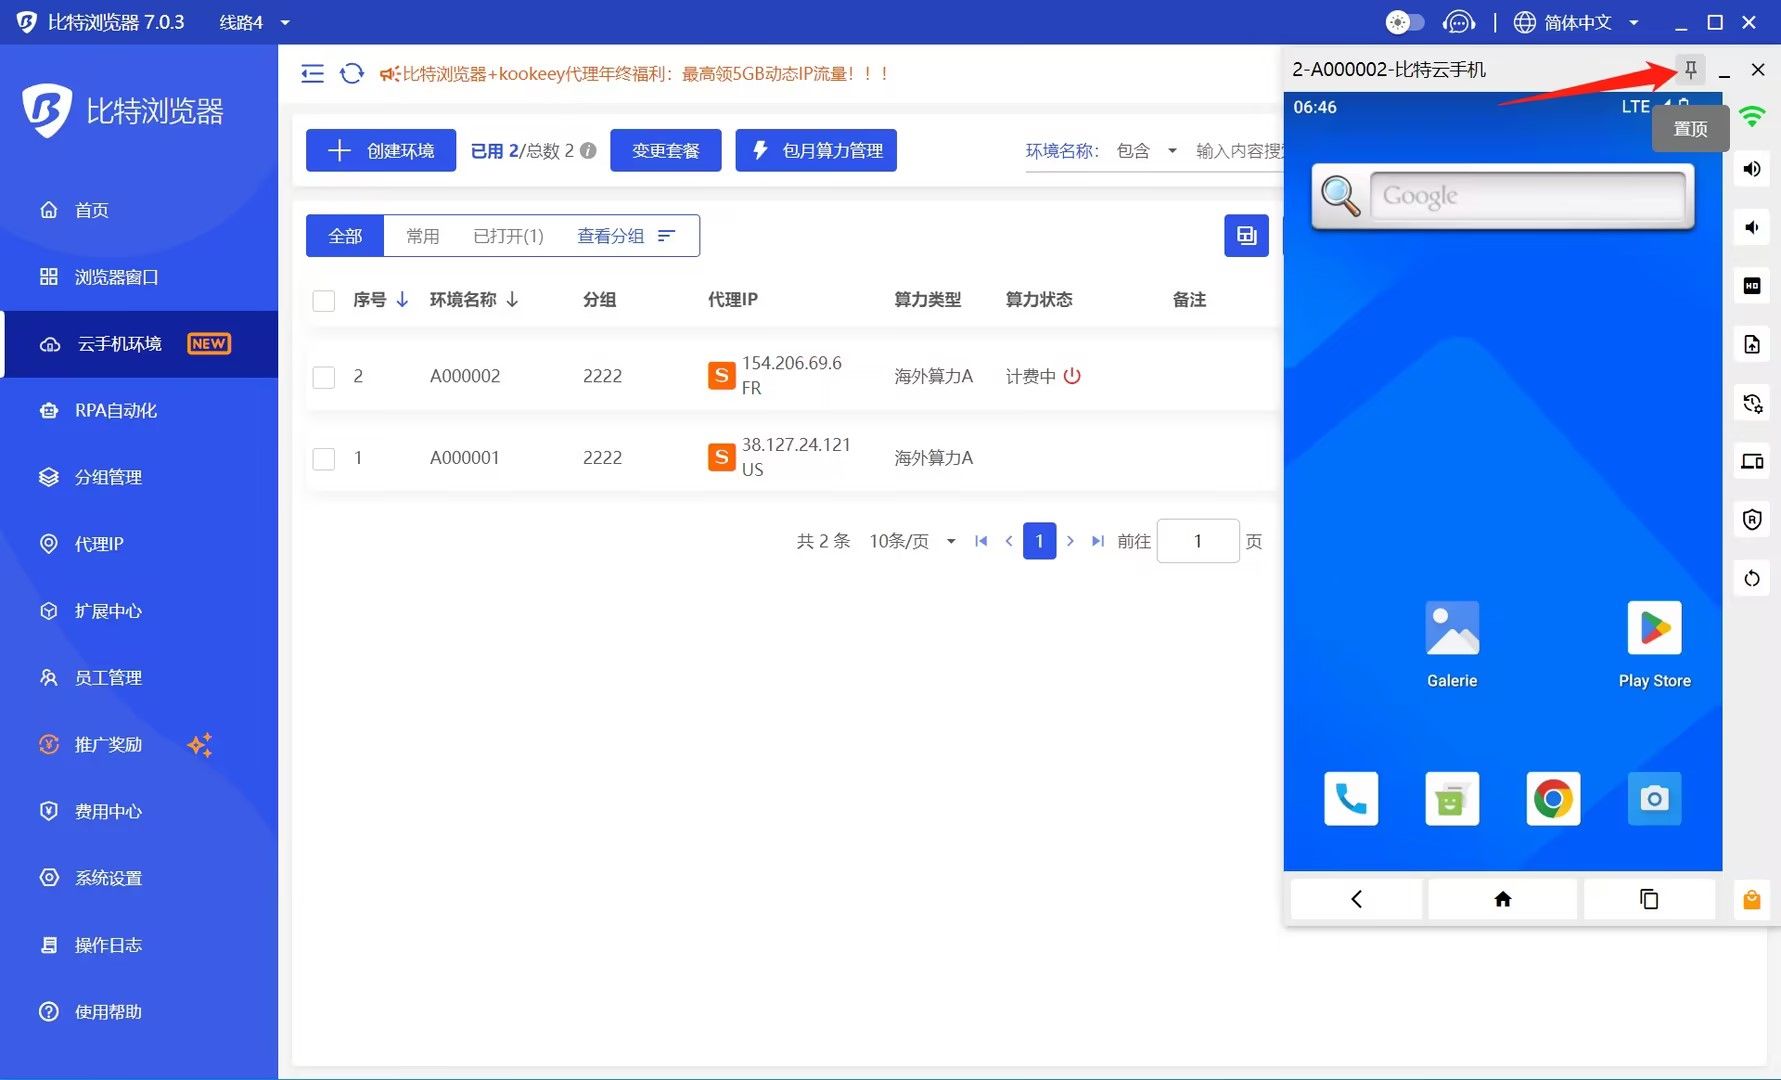Check the select-all header checkbox

pos(324,300)
